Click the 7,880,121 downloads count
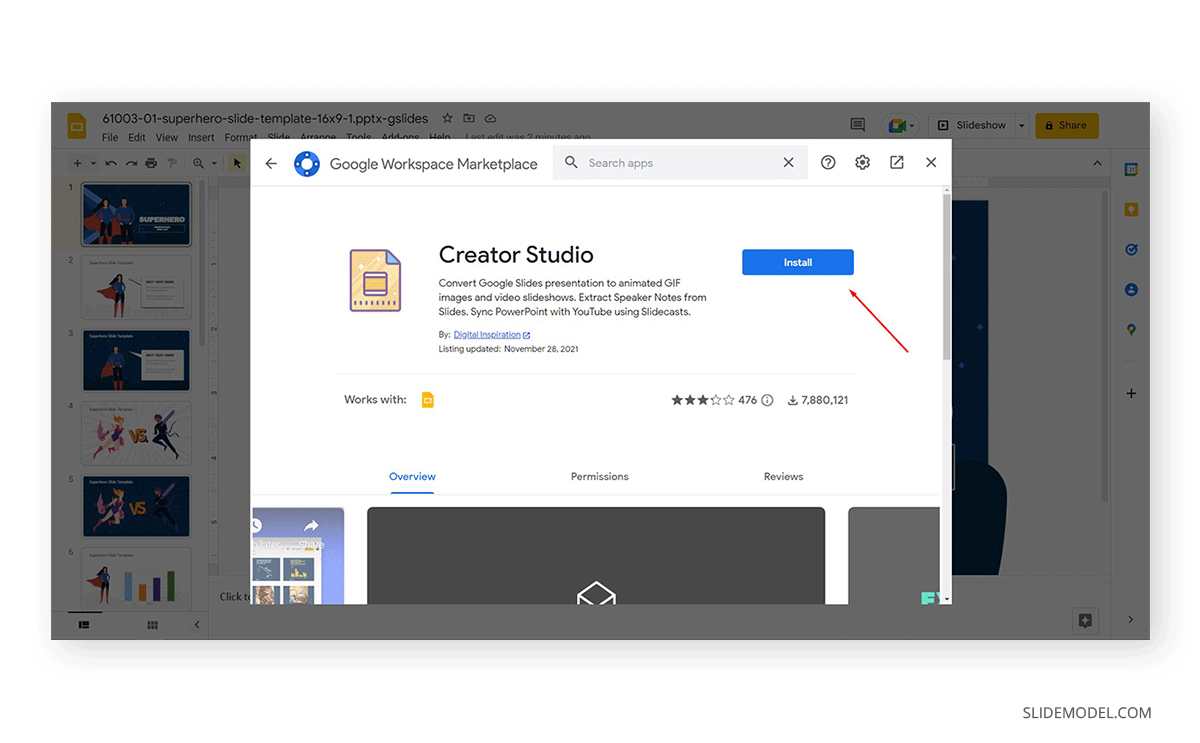Screen dimensions: 1200x743 coord(818,400)
